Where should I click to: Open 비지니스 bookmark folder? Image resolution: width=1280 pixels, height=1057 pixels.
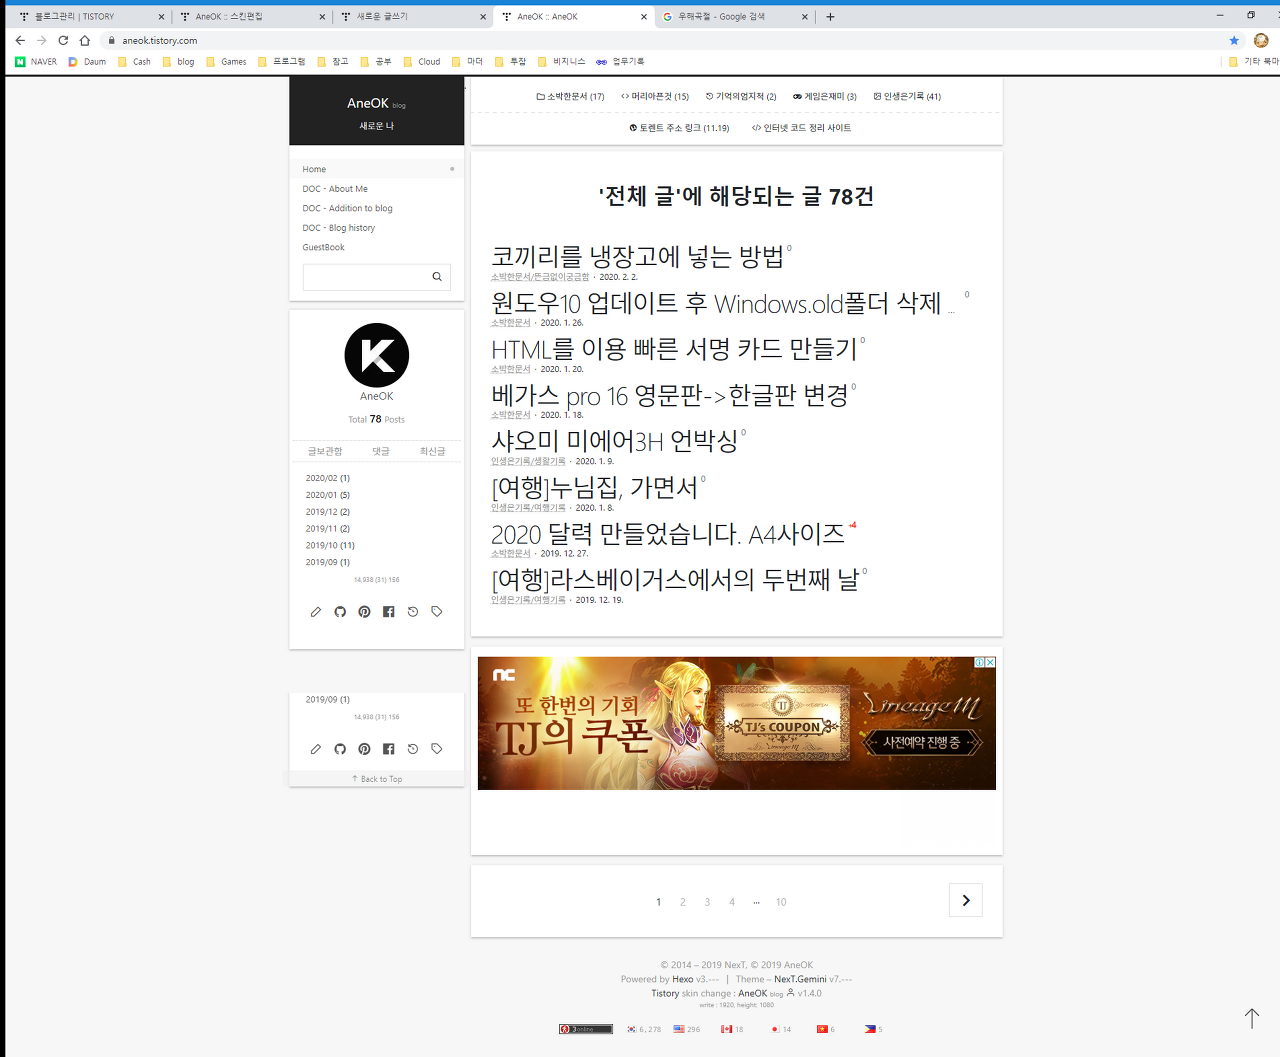click(x=561, y=62)
